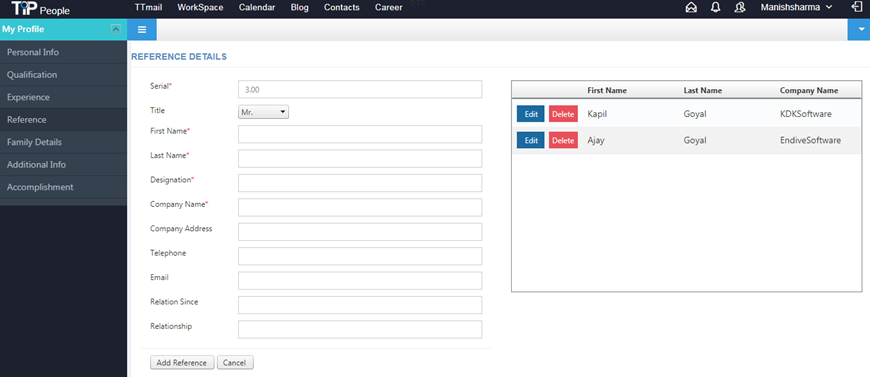The width and height of the screenshot is (870, 377).
Task: Open Contacts in top navigation
Action: [342, 8]
